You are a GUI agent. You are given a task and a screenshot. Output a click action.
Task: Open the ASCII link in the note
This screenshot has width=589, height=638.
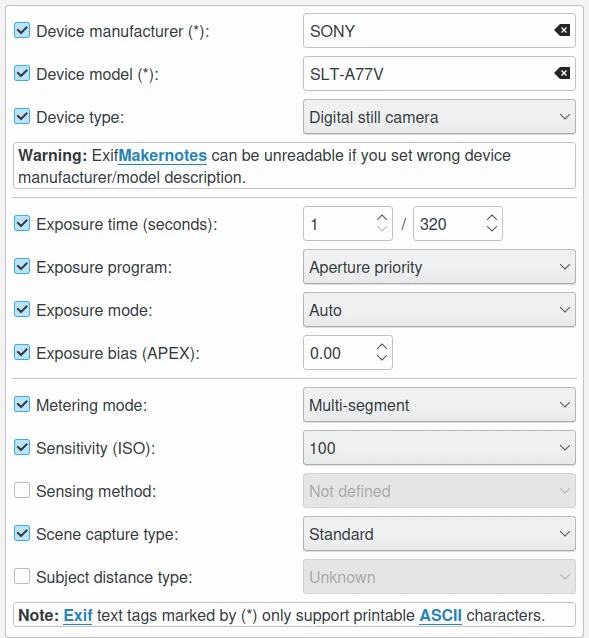(x=441, y=616)
